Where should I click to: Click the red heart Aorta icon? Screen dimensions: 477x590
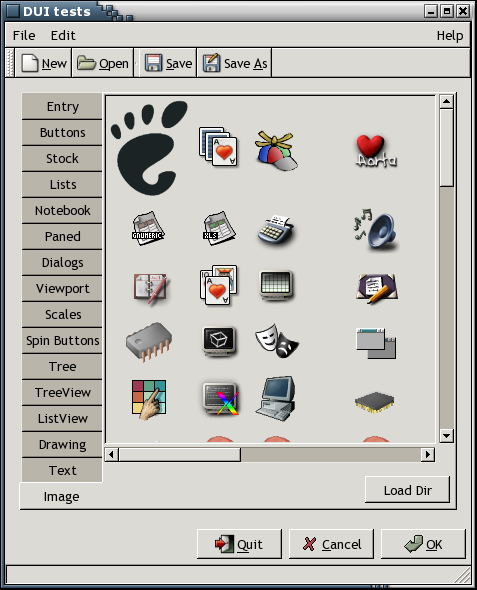pyautogui.click(x=376, y=151)
